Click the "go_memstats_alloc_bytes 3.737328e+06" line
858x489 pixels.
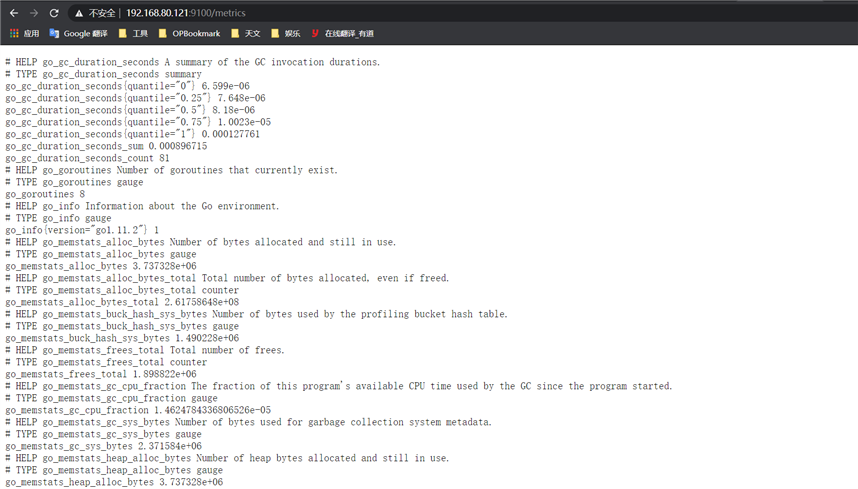[x=101, y=267]
